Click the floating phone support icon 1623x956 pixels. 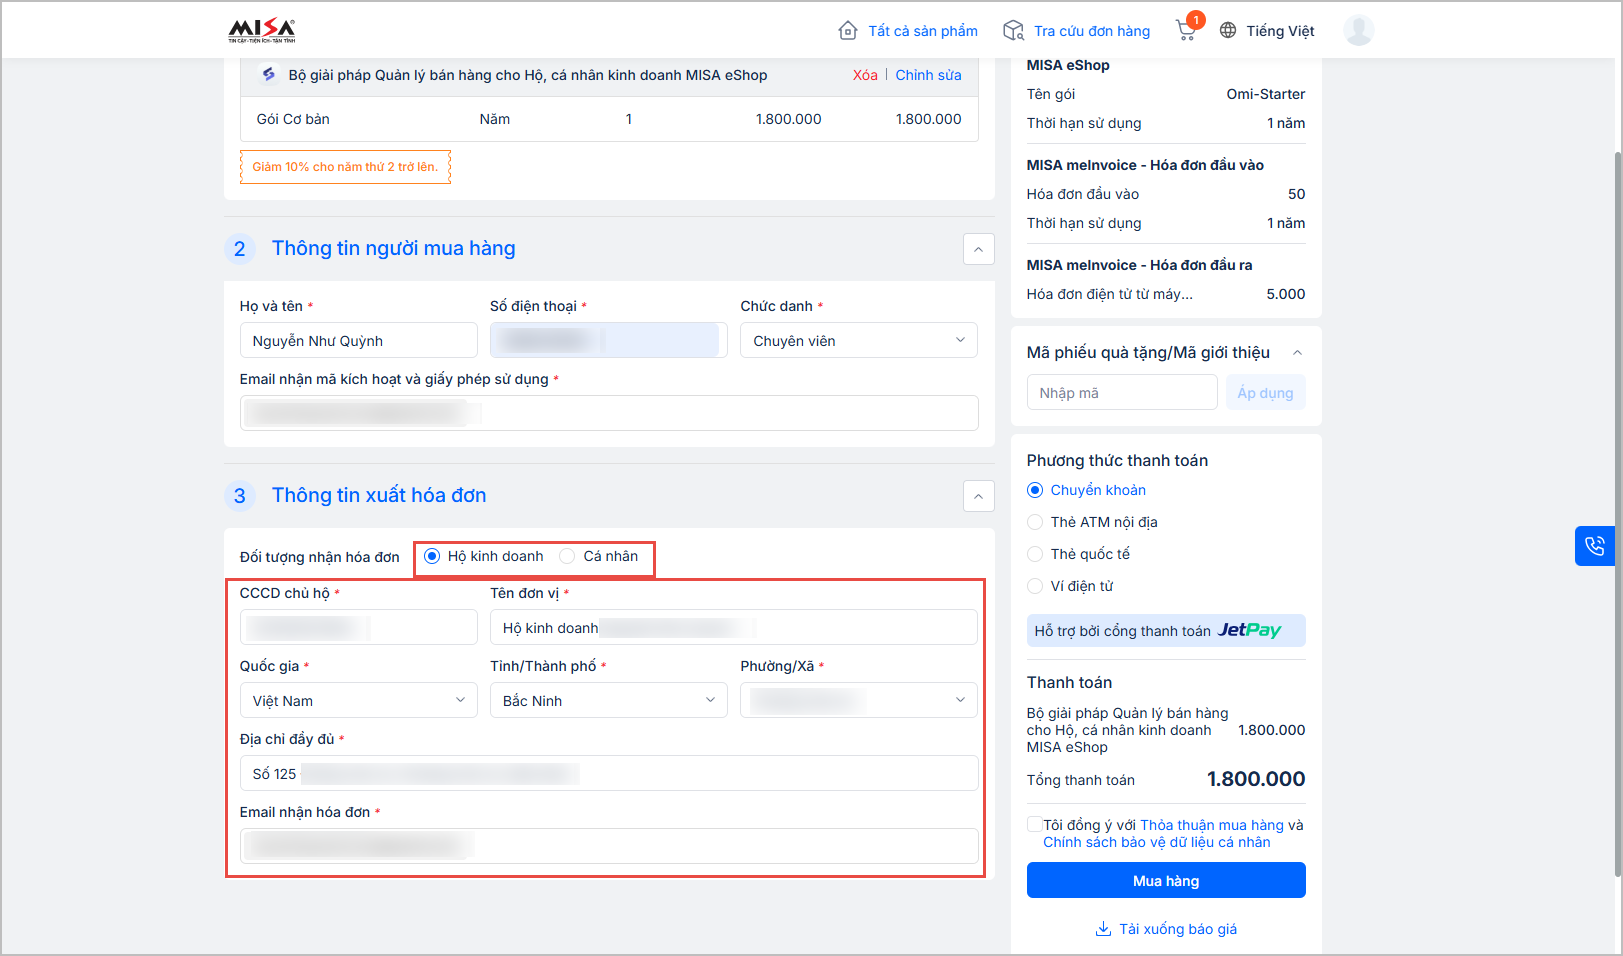tap(1594, 546)
